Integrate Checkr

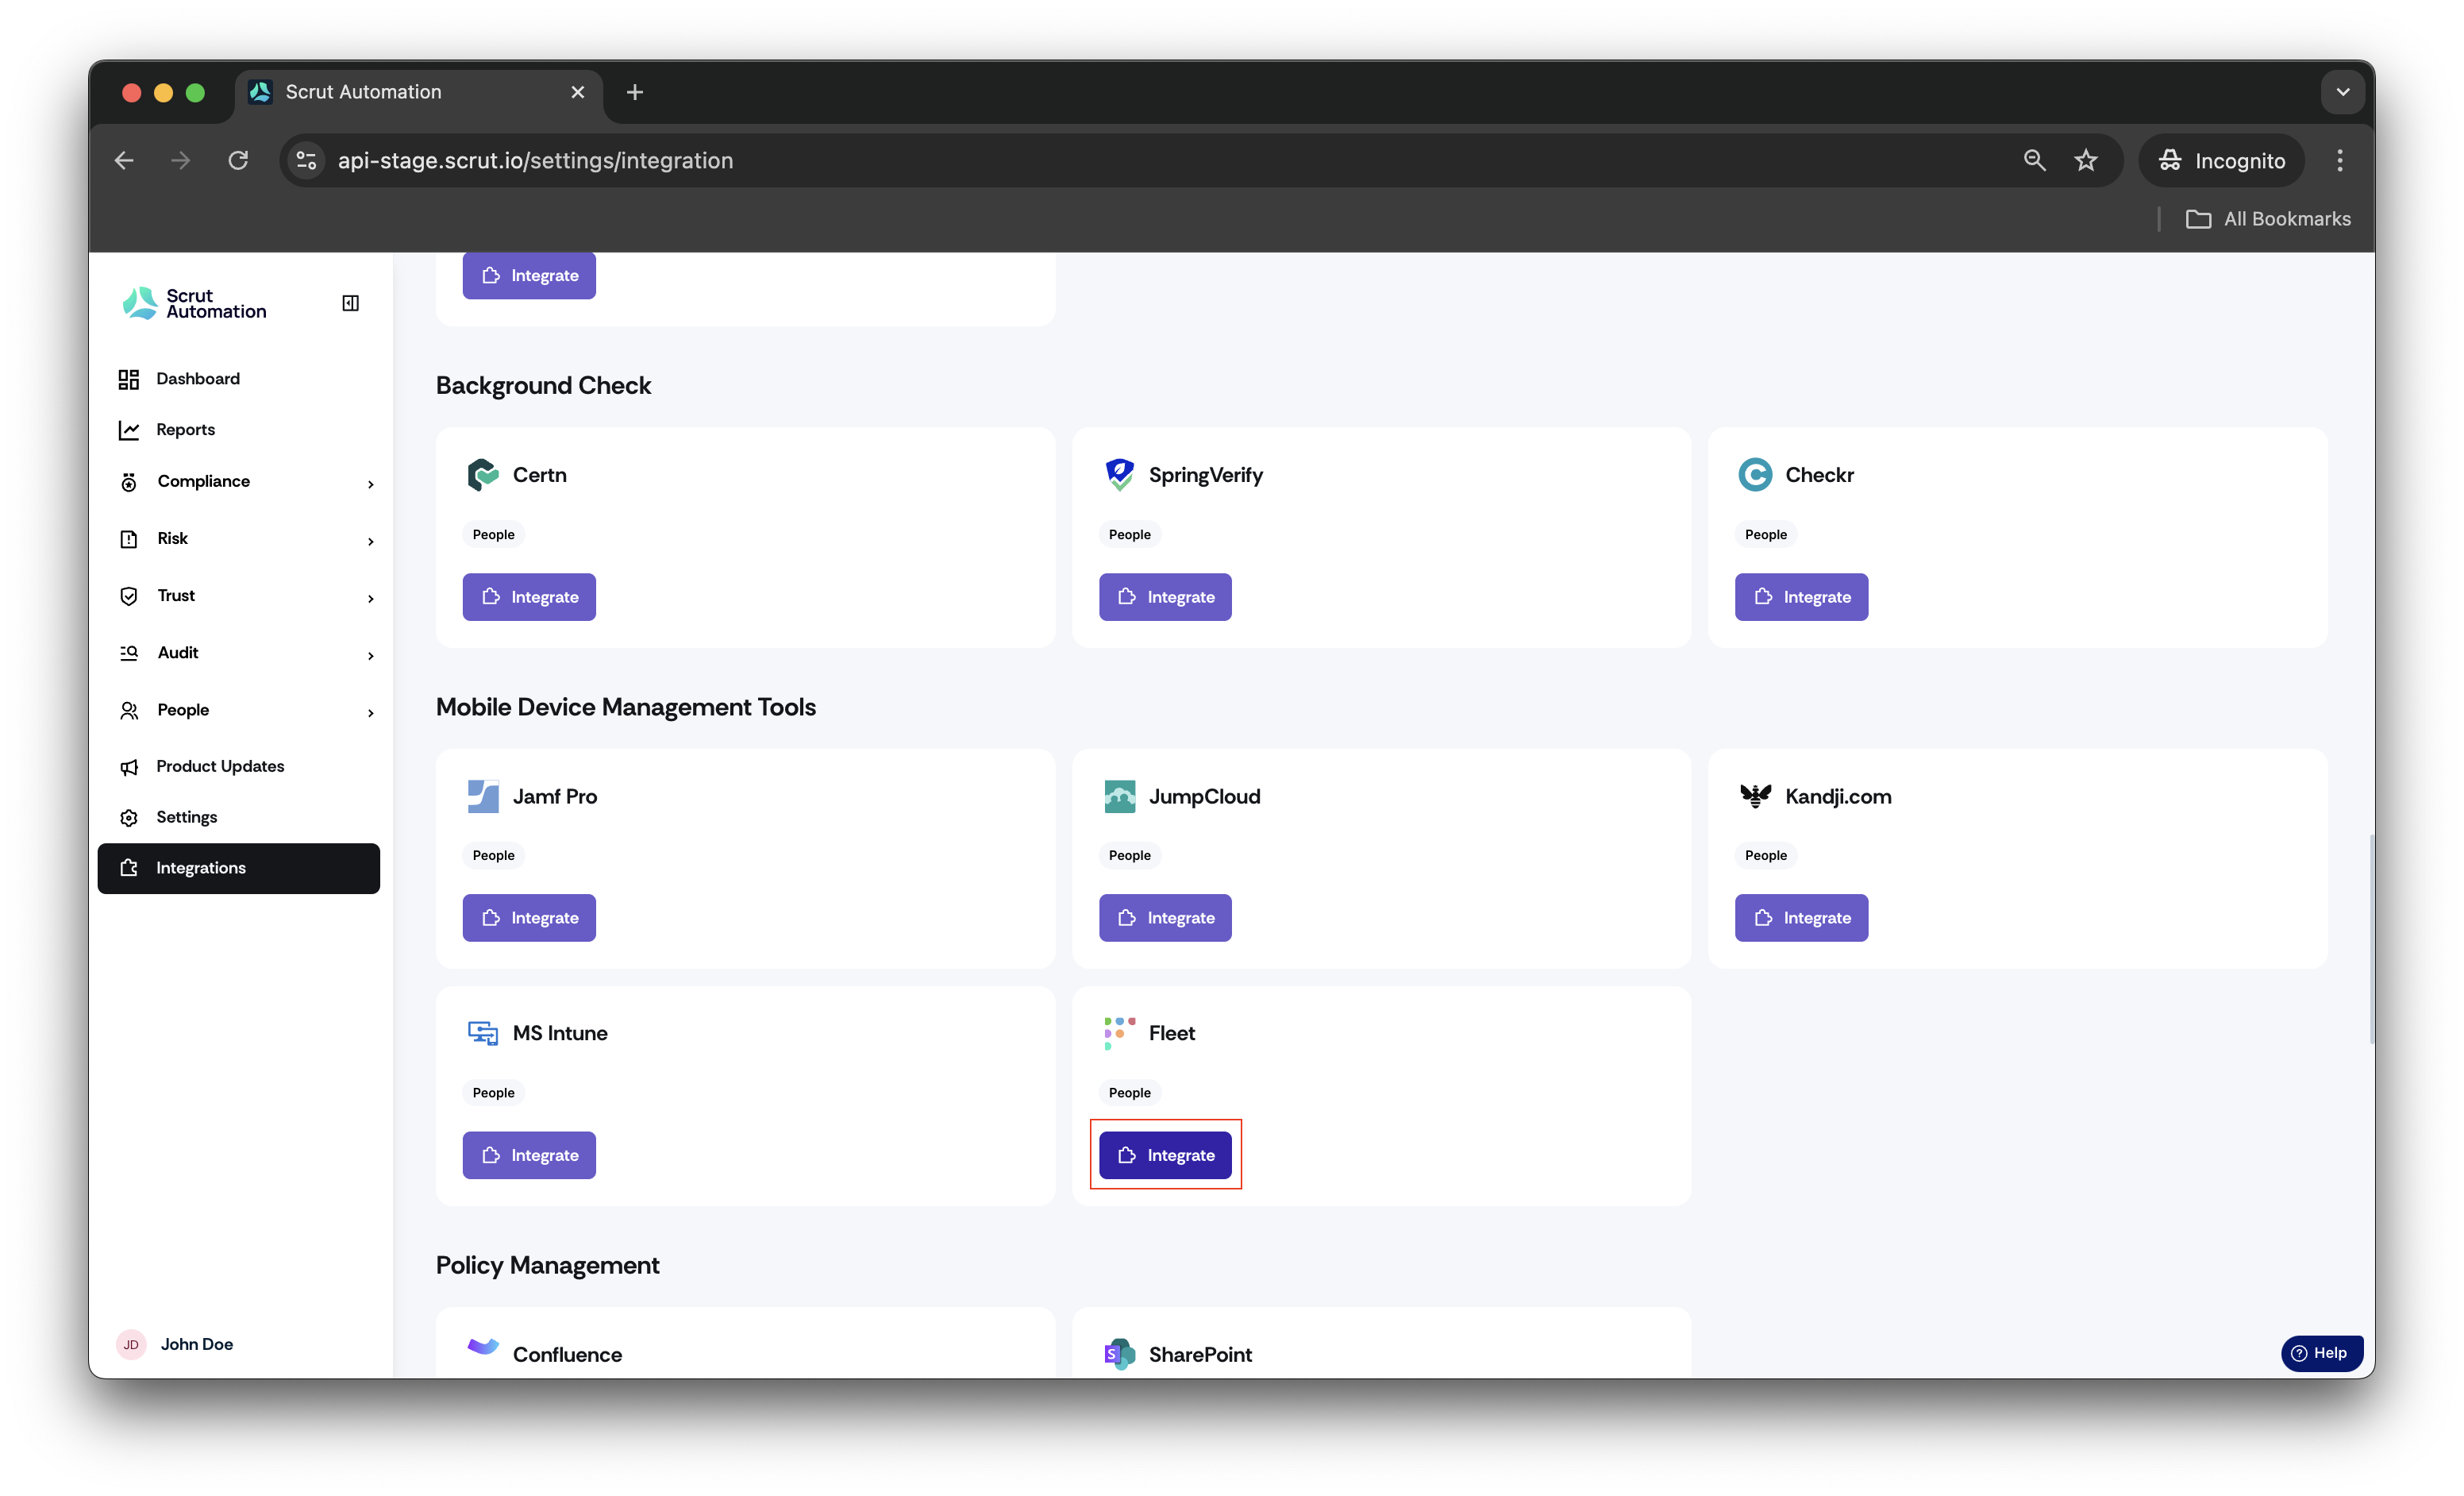click(1801, 597)
